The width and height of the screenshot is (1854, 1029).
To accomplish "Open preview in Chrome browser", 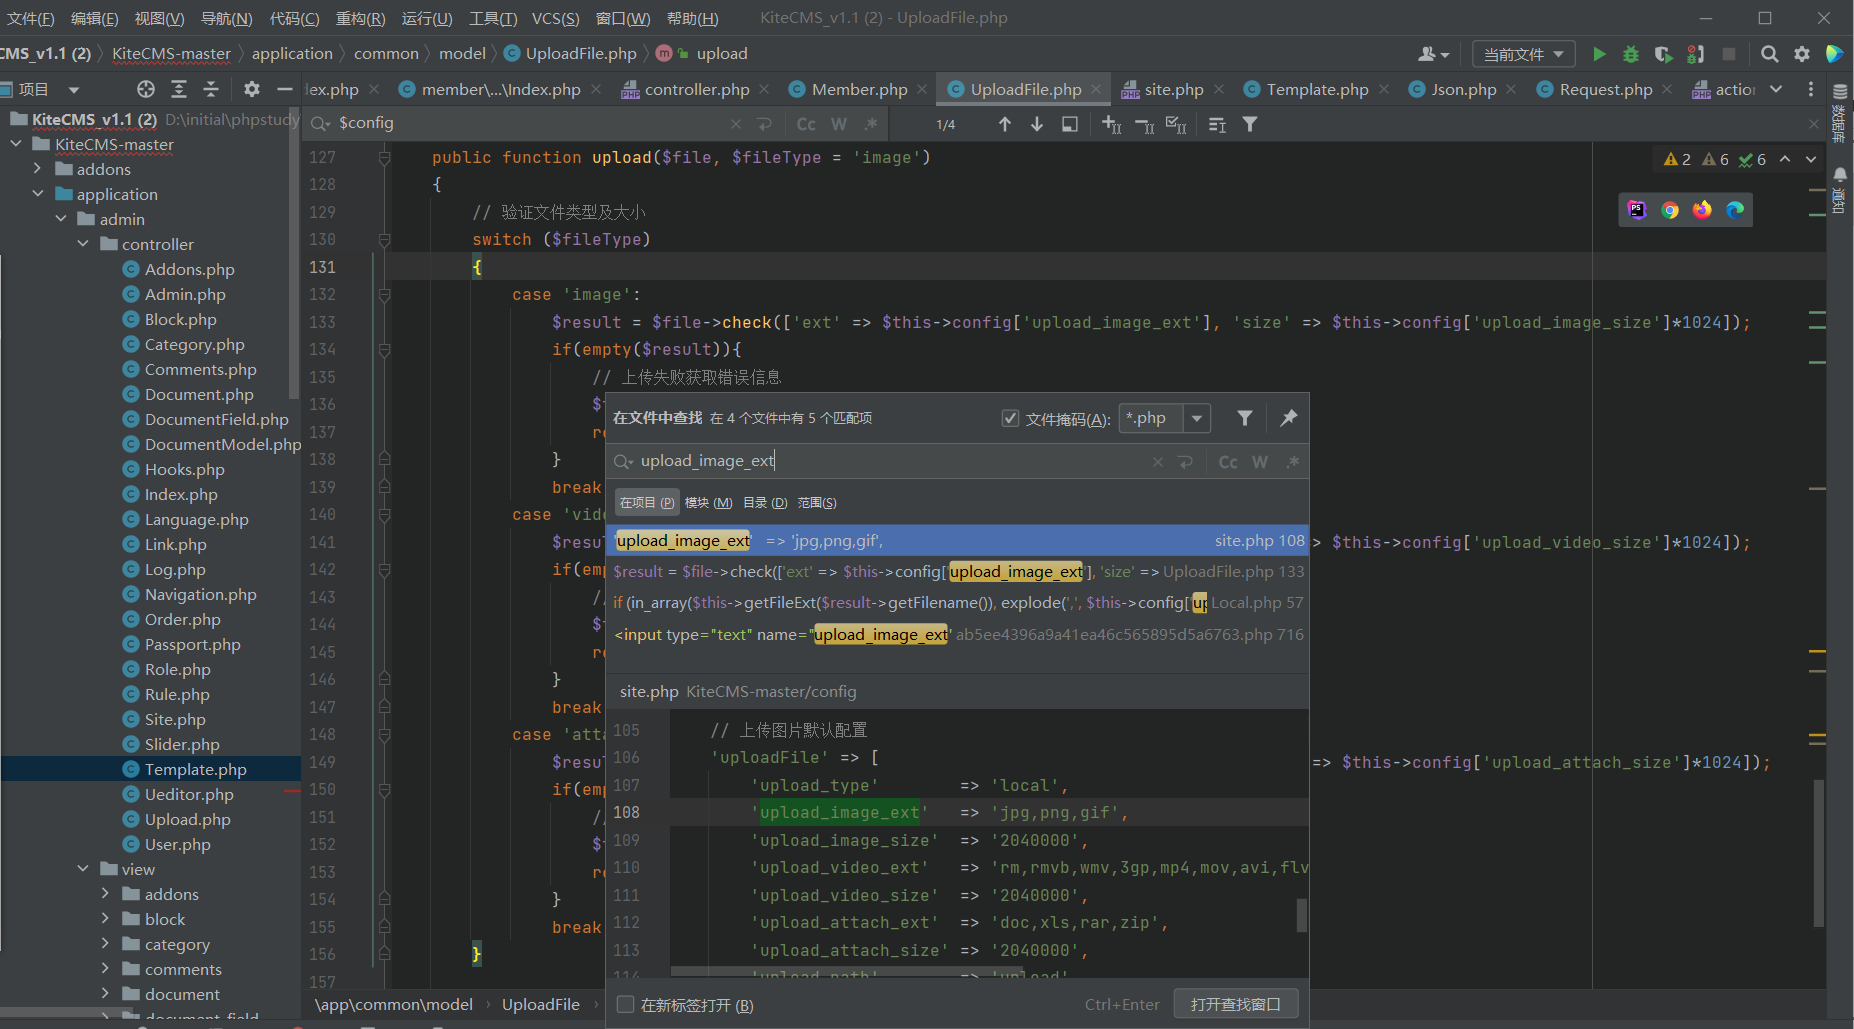I will coord(1670,209).
